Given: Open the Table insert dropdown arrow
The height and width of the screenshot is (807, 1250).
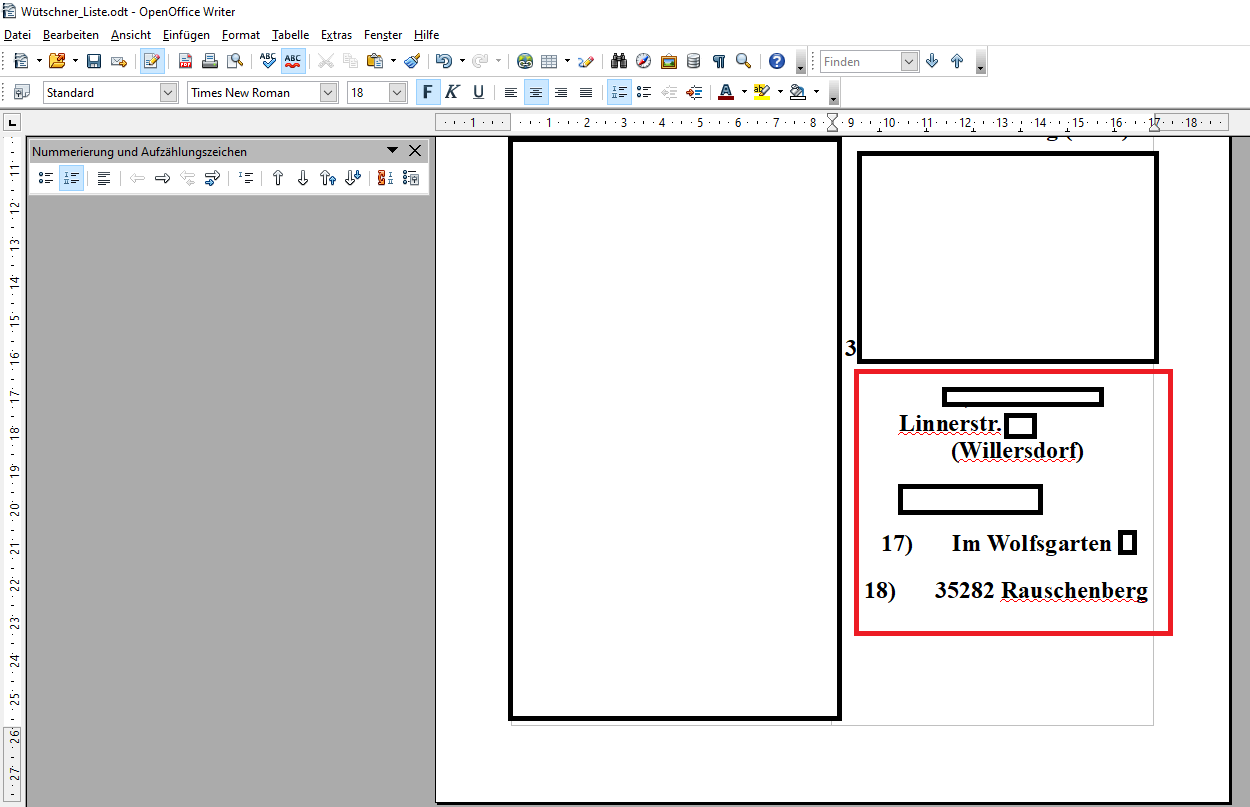Looking at the screenshot, I should 567,61.
